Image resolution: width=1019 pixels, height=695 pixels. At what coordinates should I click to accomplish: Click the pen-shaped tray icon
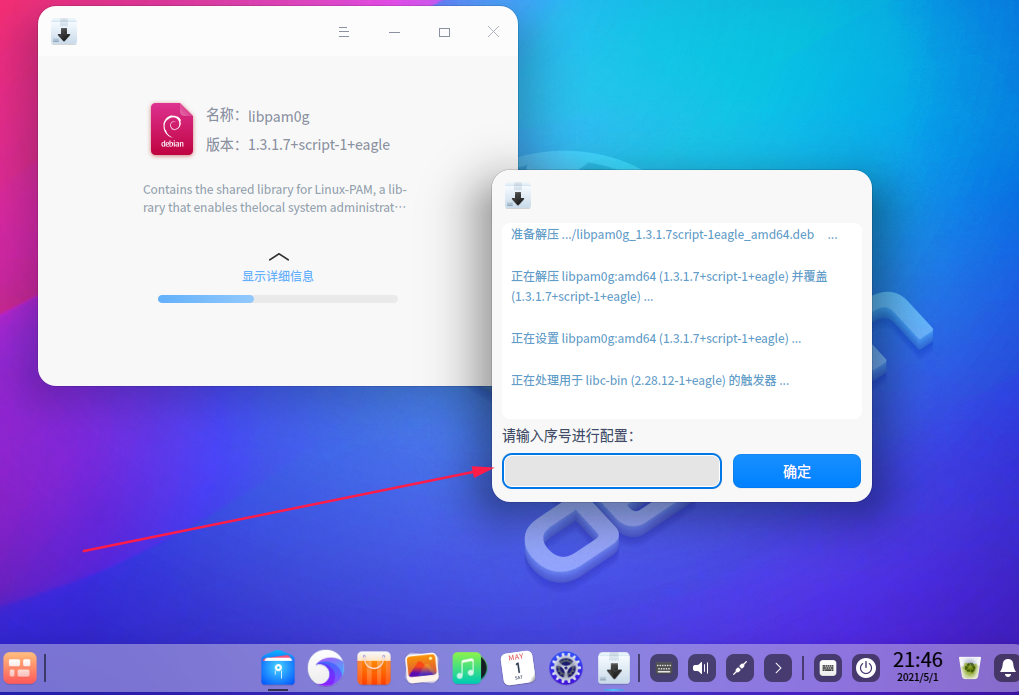(x=740, y=668)
